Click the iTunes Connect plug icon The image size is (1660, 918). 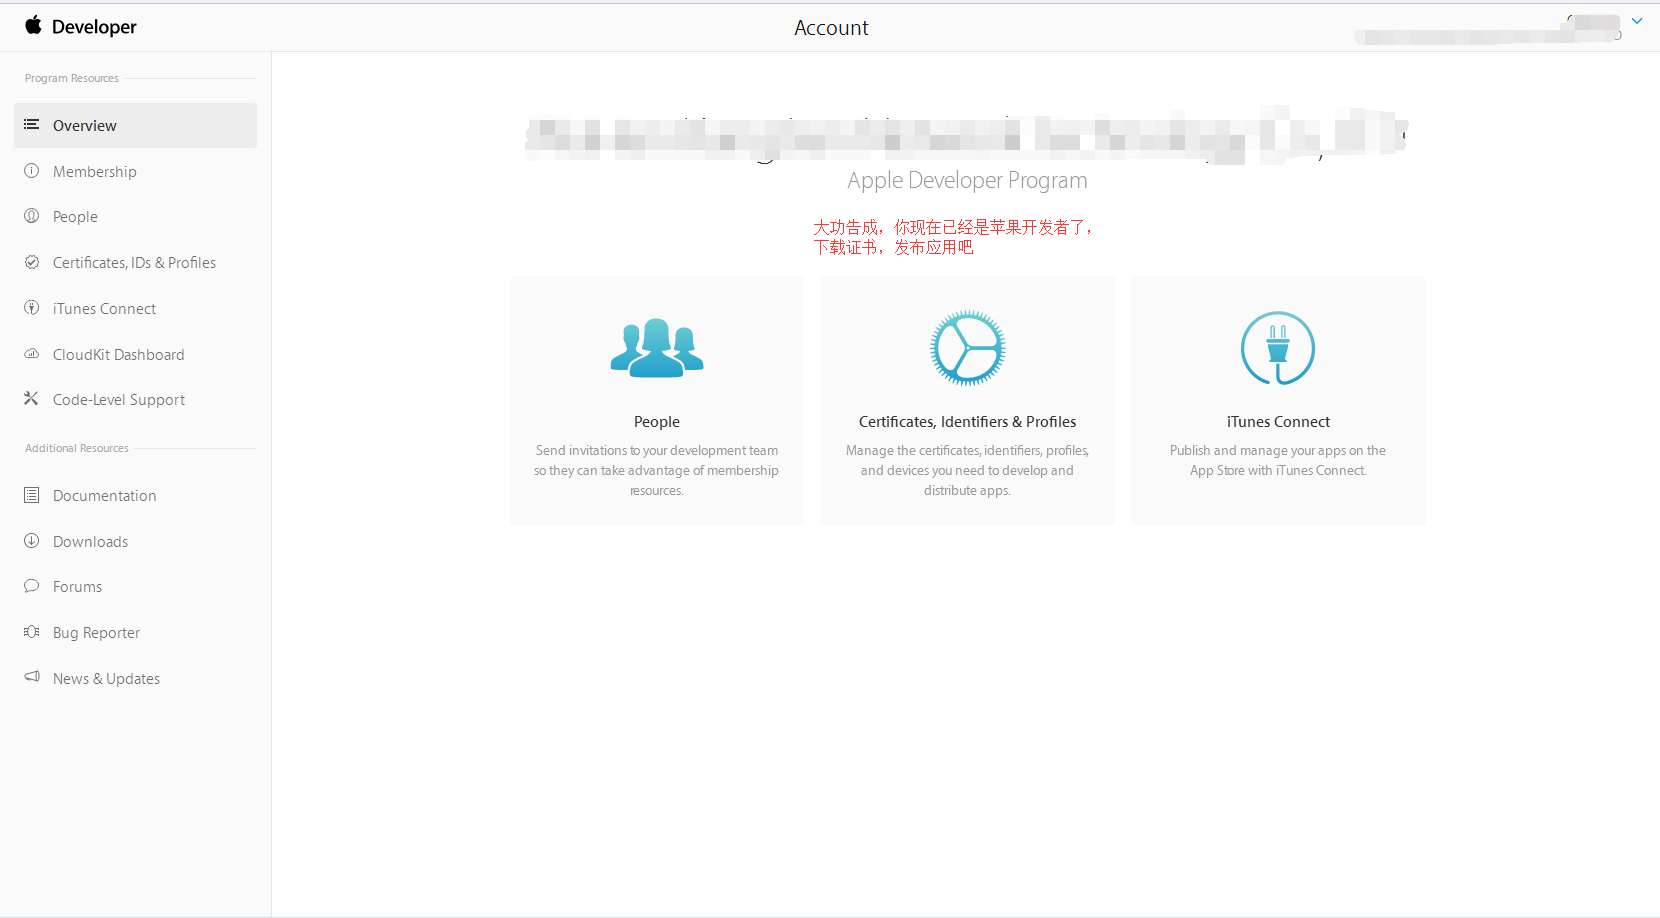pos(1277,348)
